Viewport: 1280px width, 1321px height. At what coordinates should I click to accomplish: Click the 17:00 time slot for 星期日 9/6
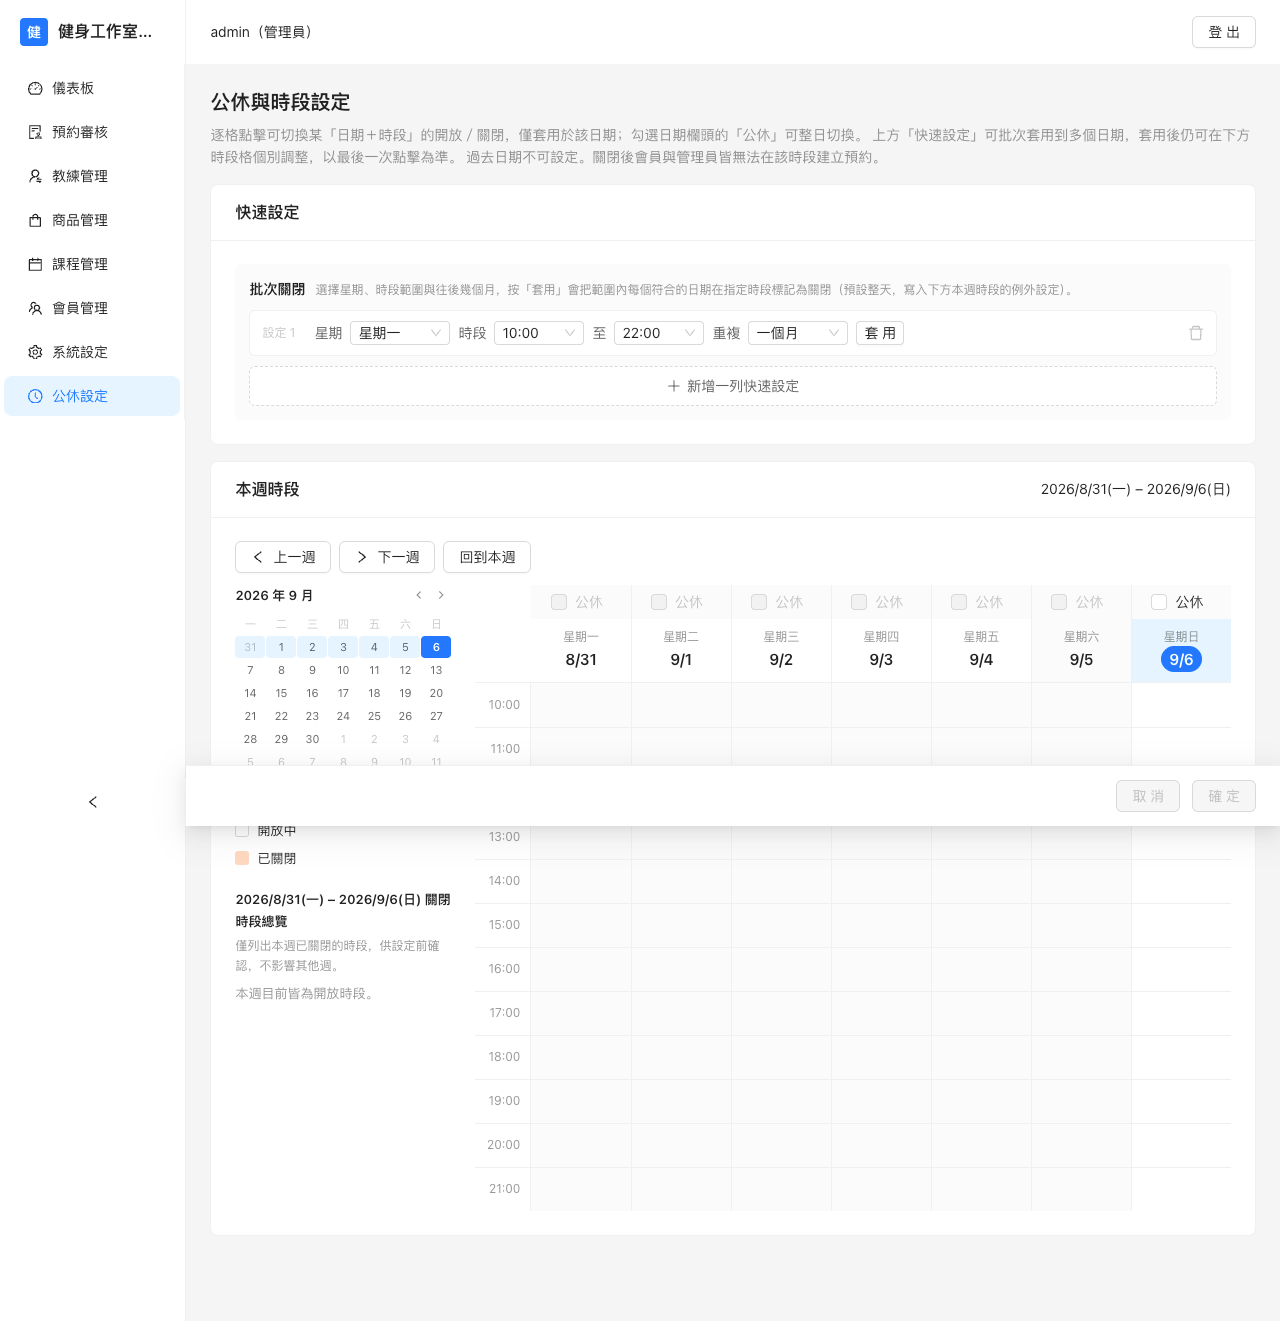[x=1181, y=1013]
